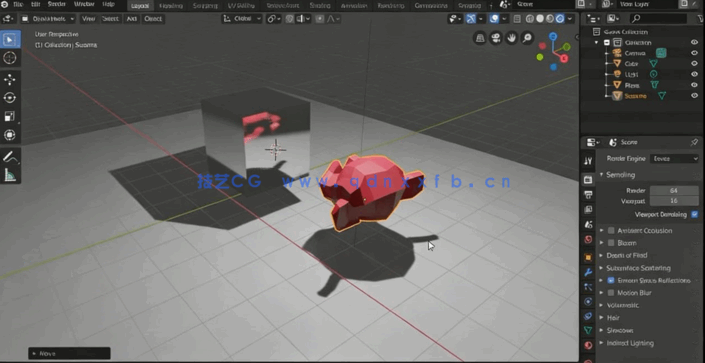This screenshot has width=705, height=363.
Task: Open the File menu
Action: click(18, 5)
